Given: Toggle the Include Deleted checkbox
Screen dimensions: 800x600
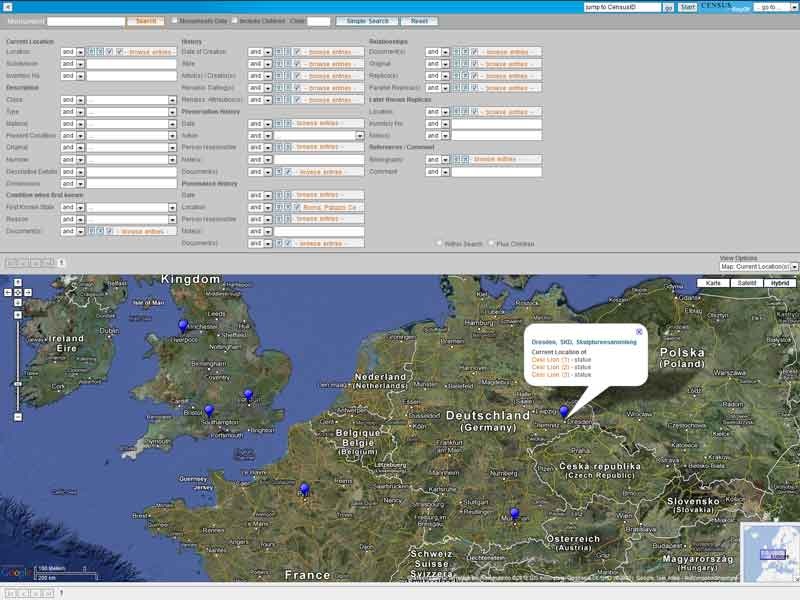Looking at the screenshot, I should click(235, 20).
